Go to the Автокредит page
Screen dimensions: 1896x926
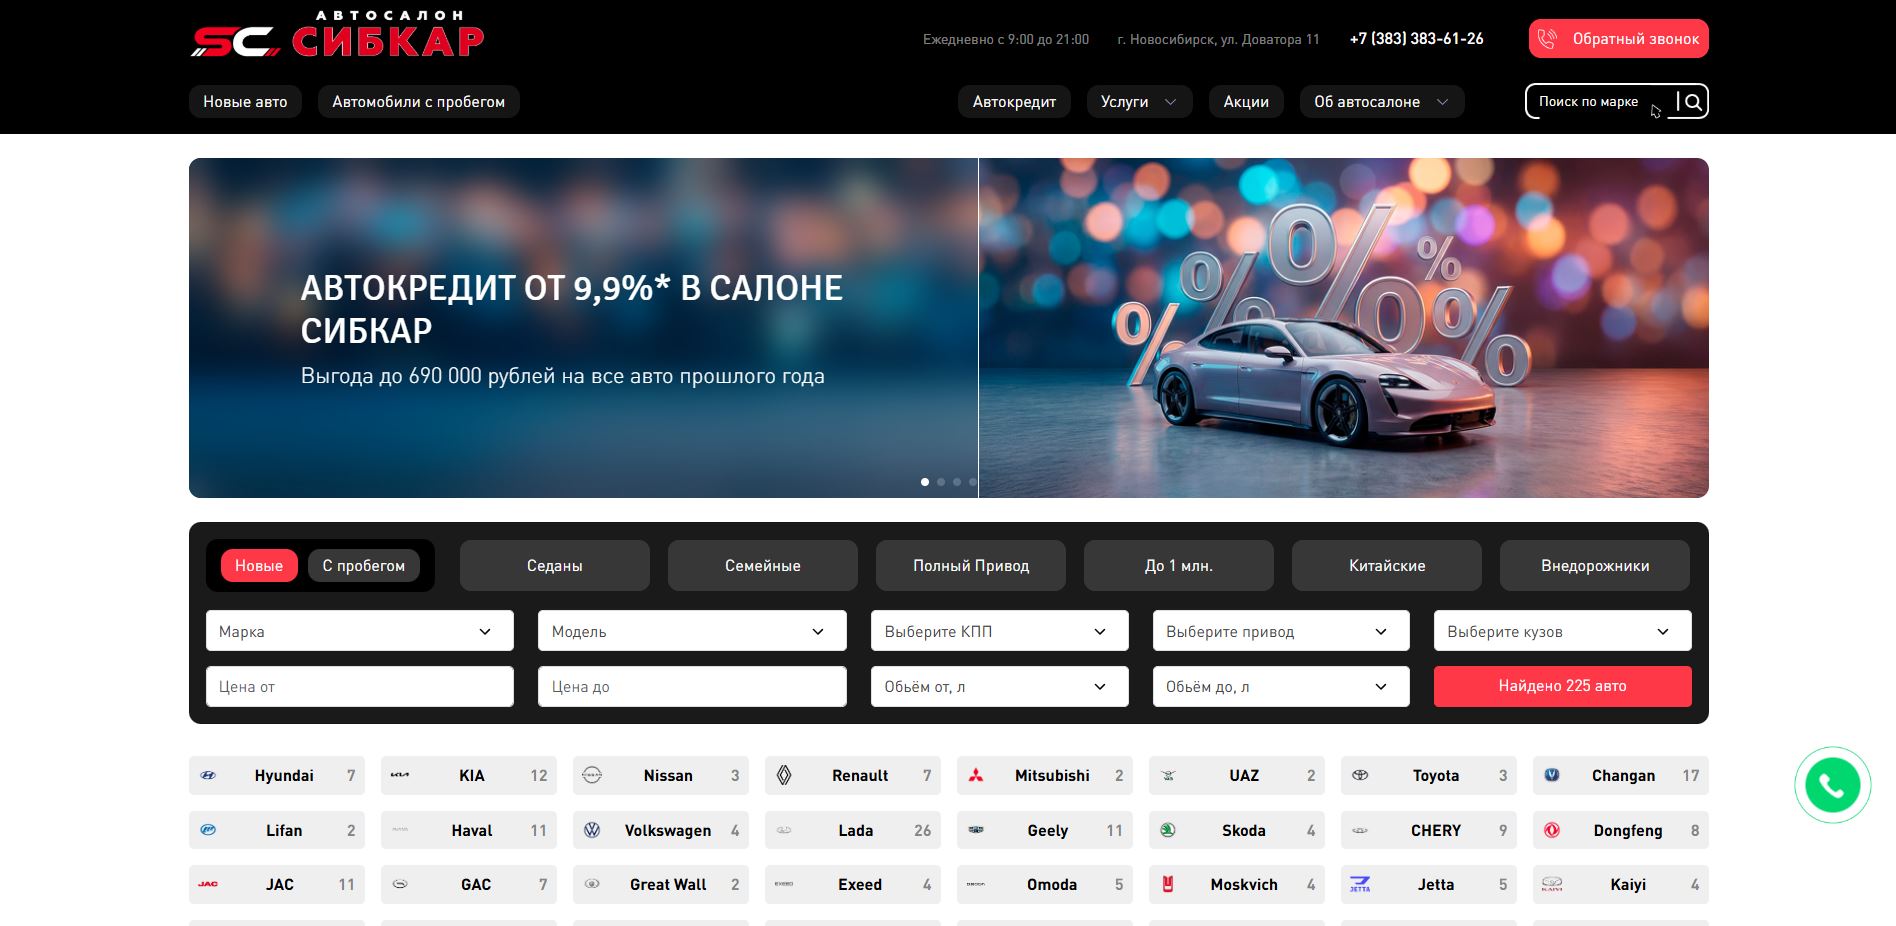1014,102
